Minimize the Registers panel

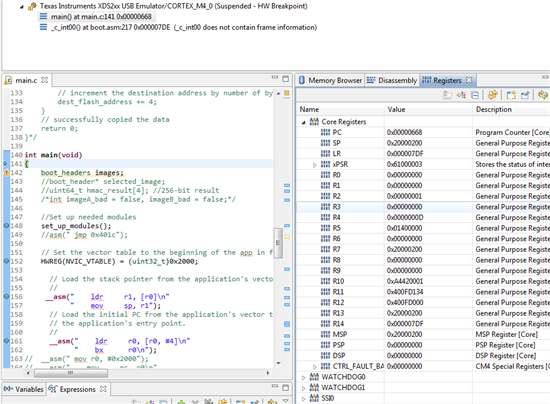point(545,77)
